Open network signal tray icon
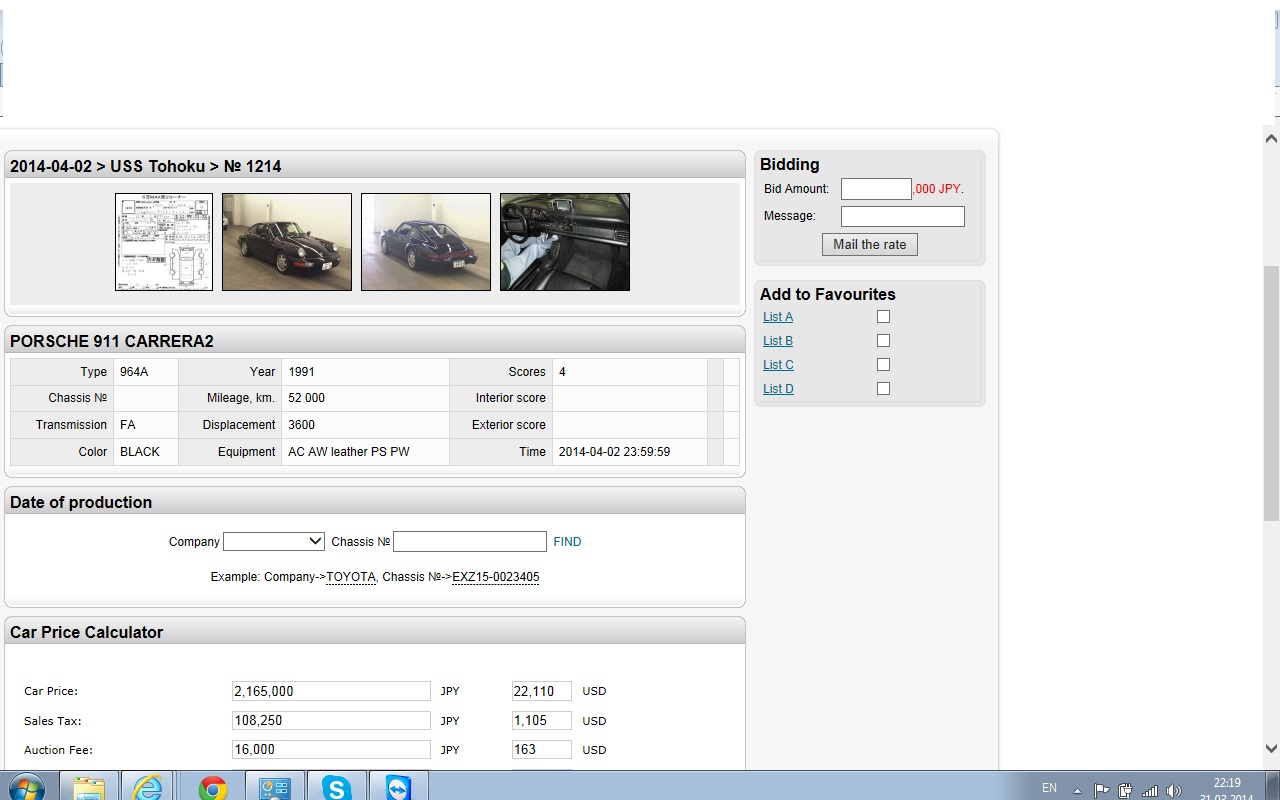Screen dimensions: 1280x800 point(1150,790)
